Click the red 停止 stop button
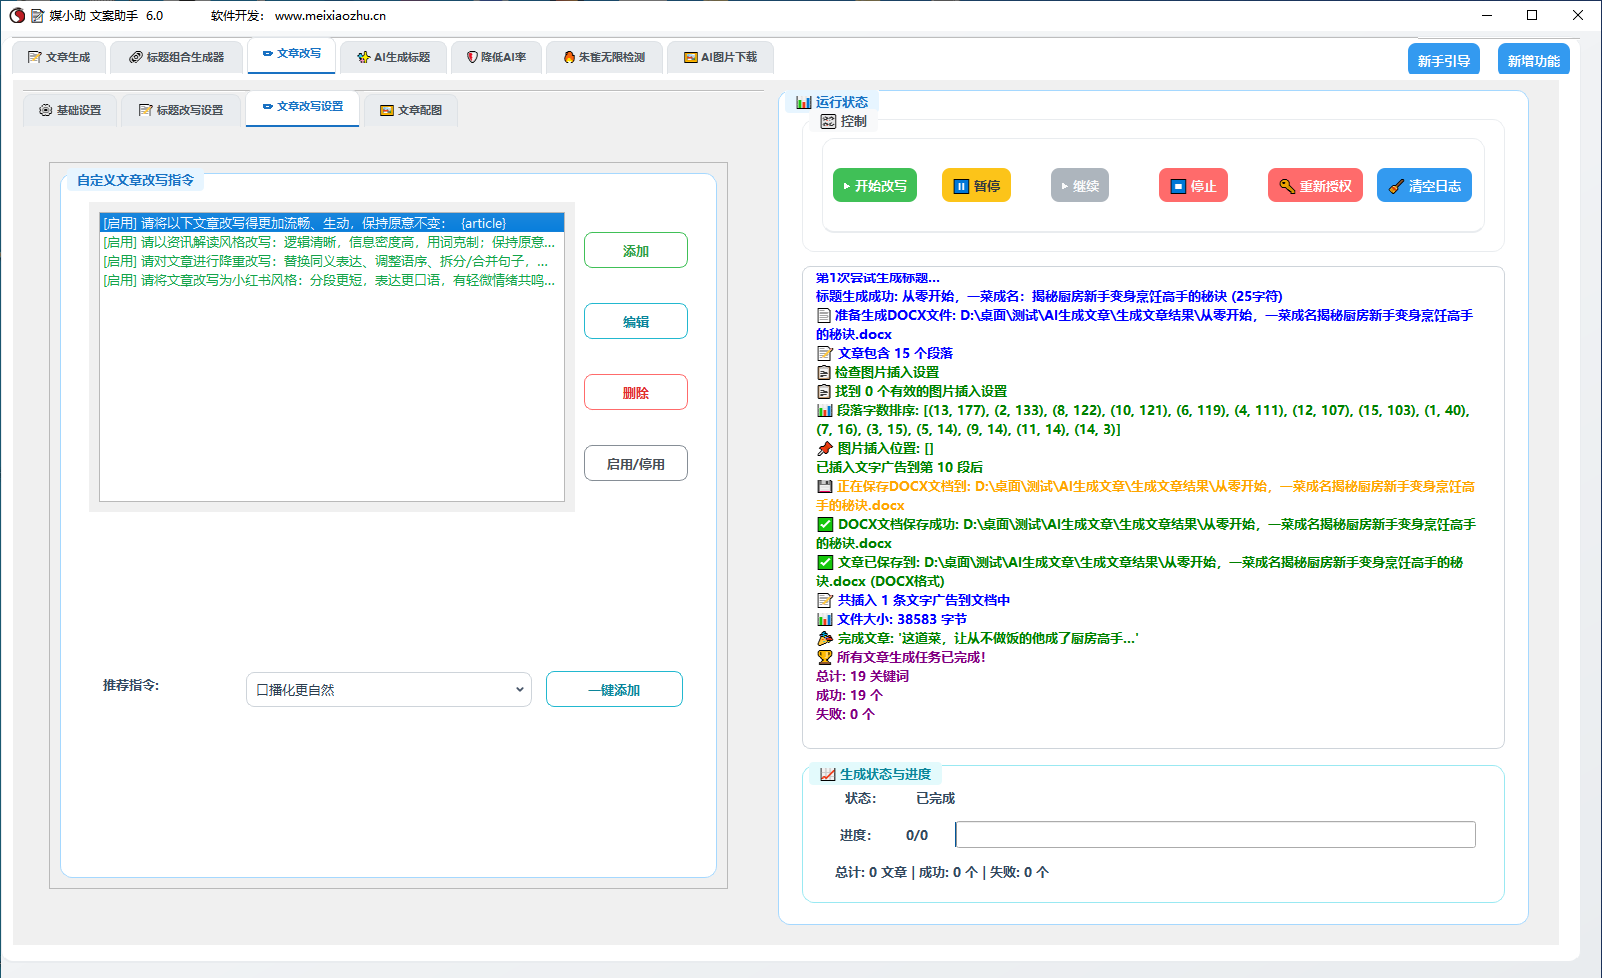 [1193, 186]
